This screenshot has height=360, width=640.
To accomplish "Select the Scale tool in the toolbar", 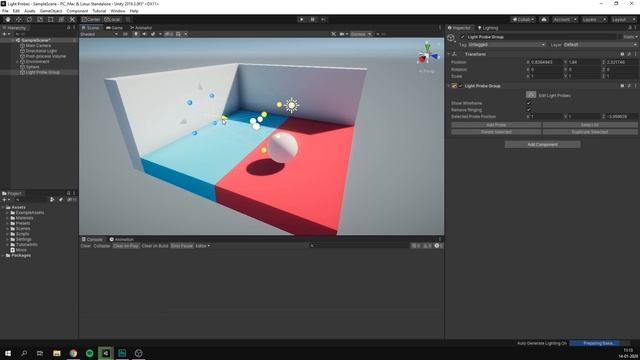I will coord(40,19).
